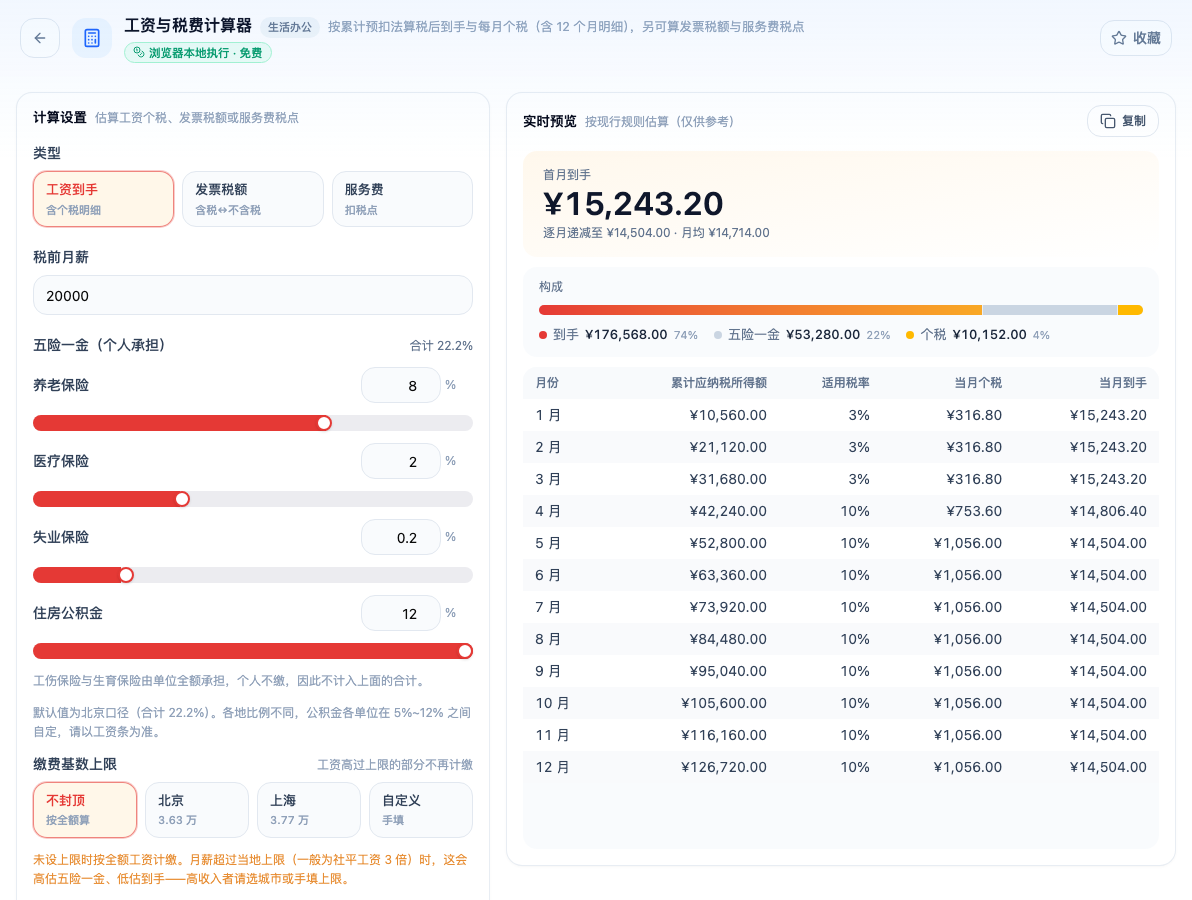The width and height of the screenshot is (1192, 900).
Task: Click the gray 五险一金 legend dot
Action: pos(718,334)
